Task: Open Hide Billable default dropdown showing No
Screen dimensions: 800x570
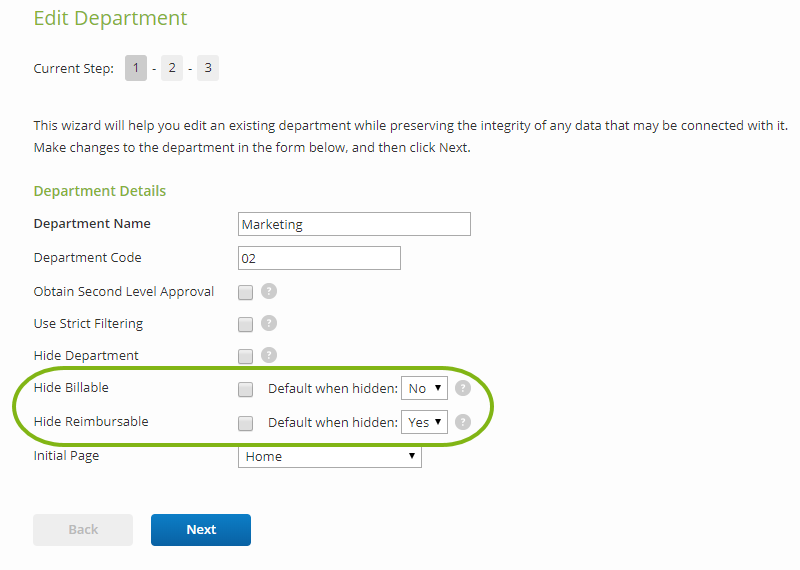Action: pyautogui.click(x=424, y=389)
